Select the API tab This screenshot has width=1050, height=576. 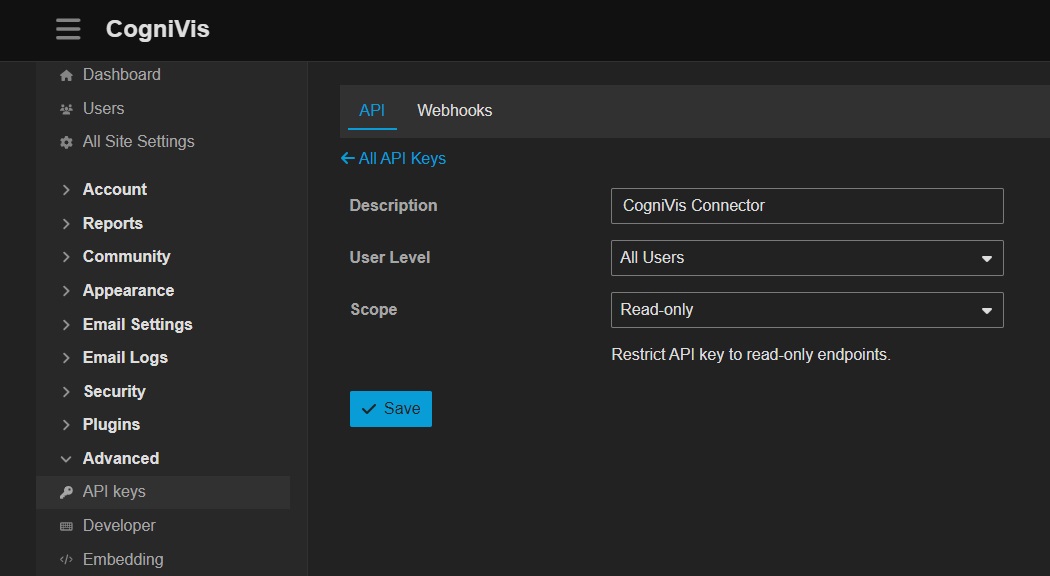(372, 110)
